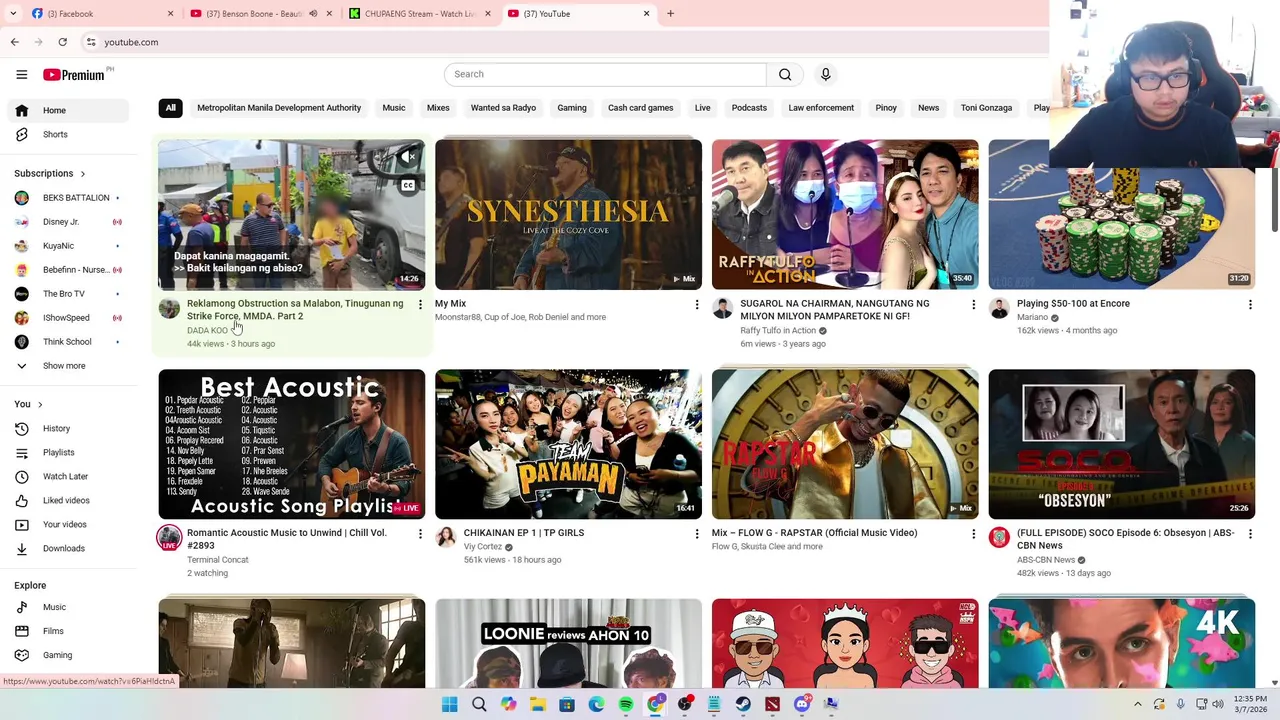The image size is (1280, 720).
Task: Open options for CHIKAINAN EP 1 video
Action: coord(697,534)
